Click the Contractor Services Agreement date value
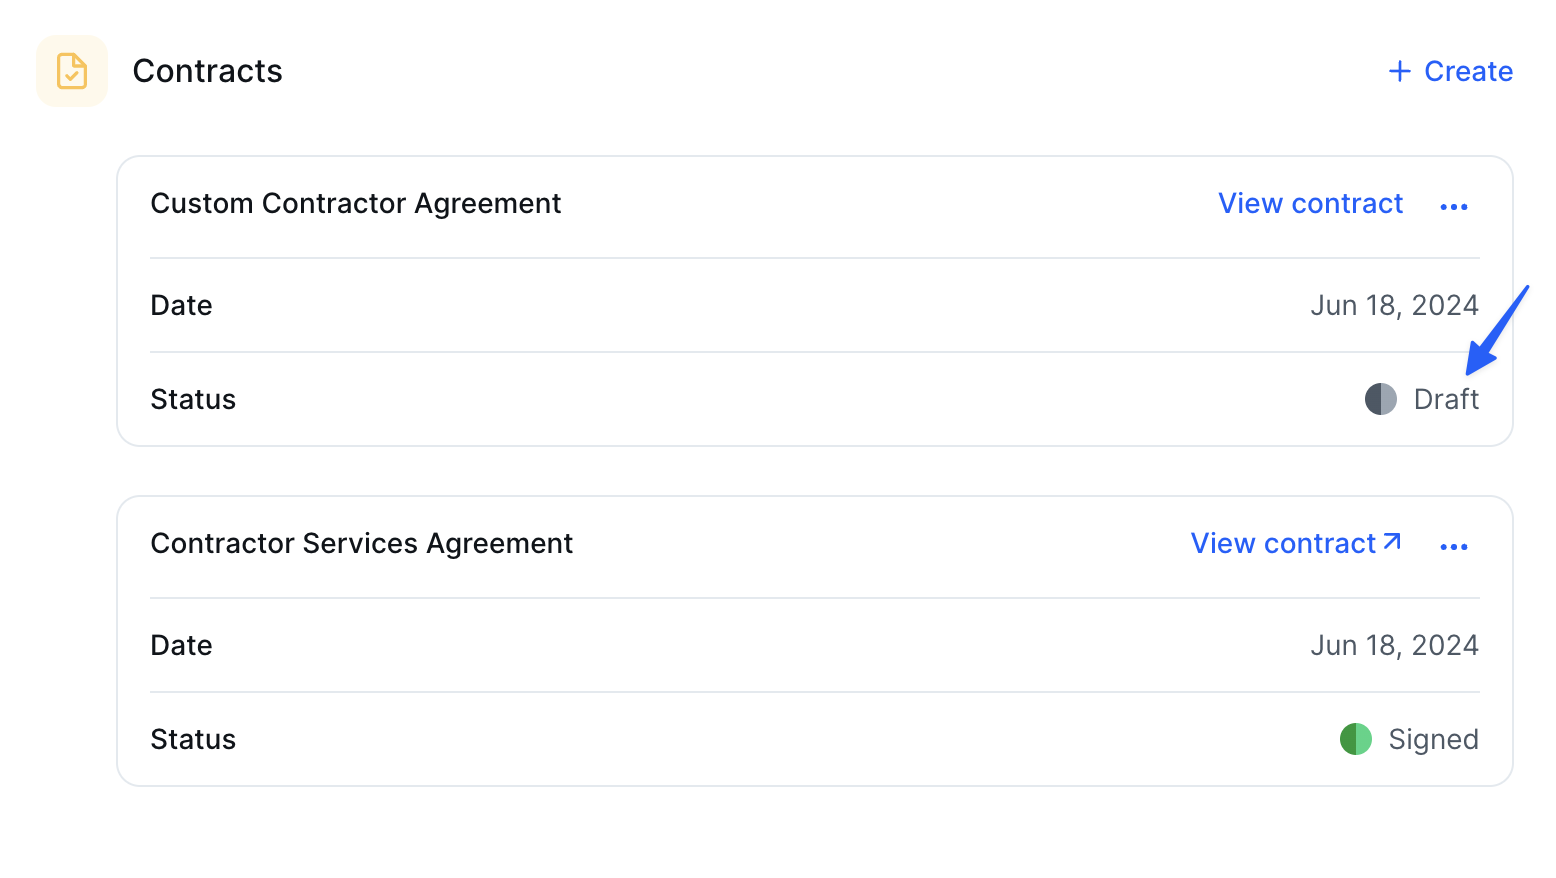The height and width of the screenshot is (878, 1556). (1395, 645)
